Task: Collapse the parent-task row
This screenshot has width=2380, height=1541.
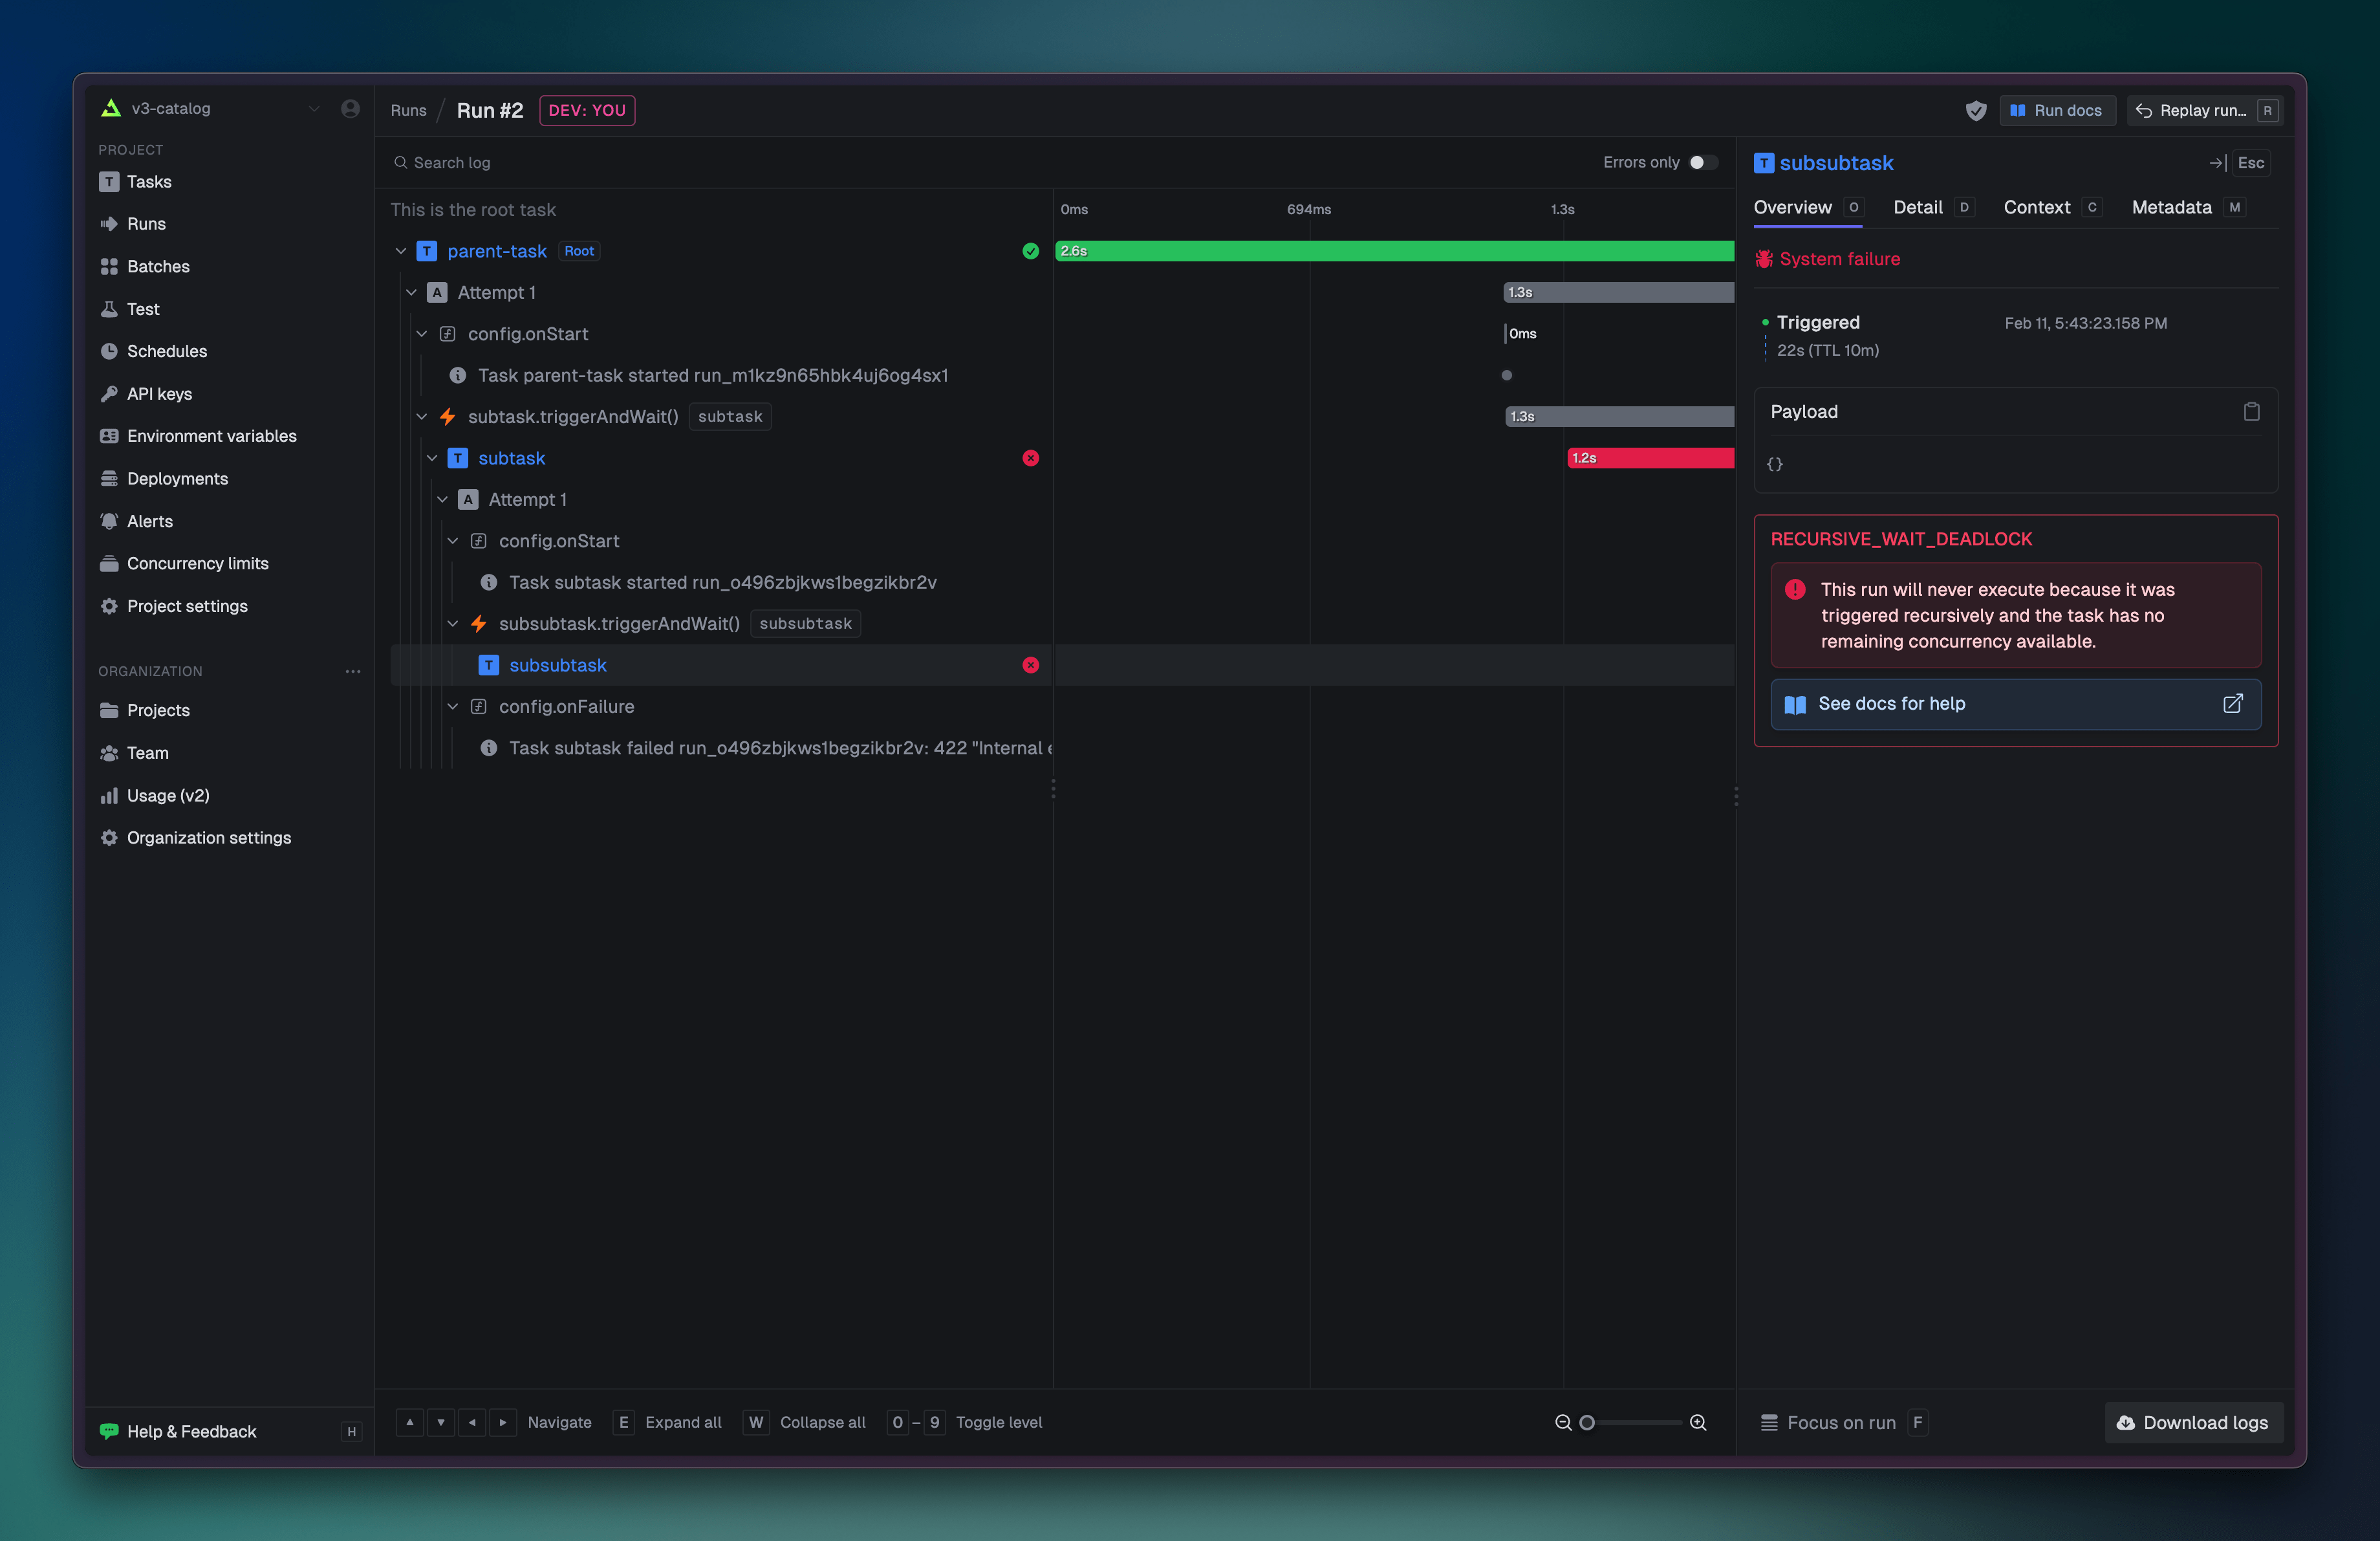Action: 401,251
